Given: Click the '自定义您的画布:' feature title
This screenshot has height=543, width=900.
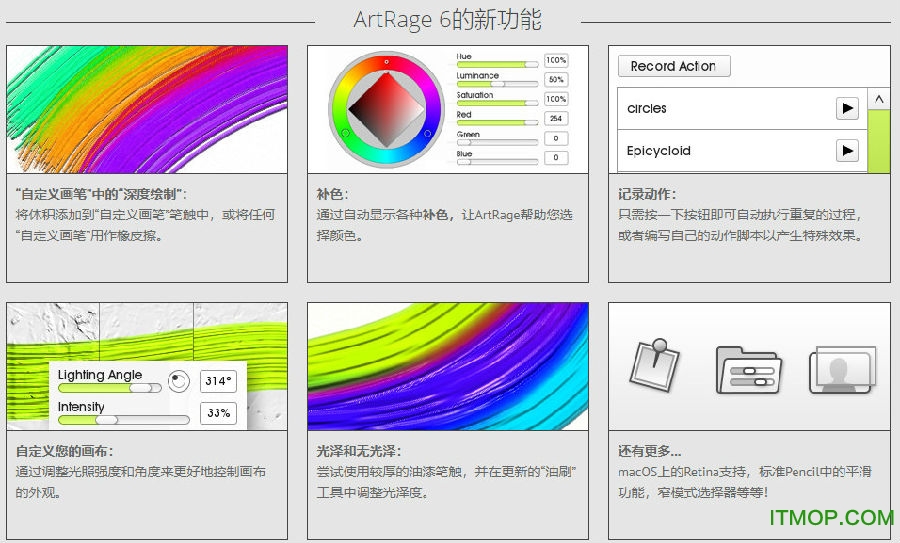Looking at the screenshot, I should (x=65, y=451).
